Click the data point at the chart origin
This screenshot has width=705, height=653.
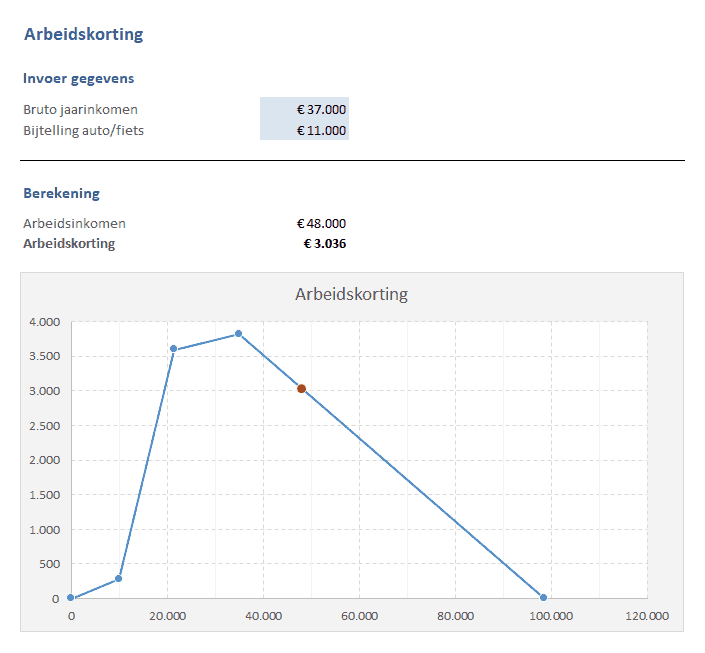[71, 598]
